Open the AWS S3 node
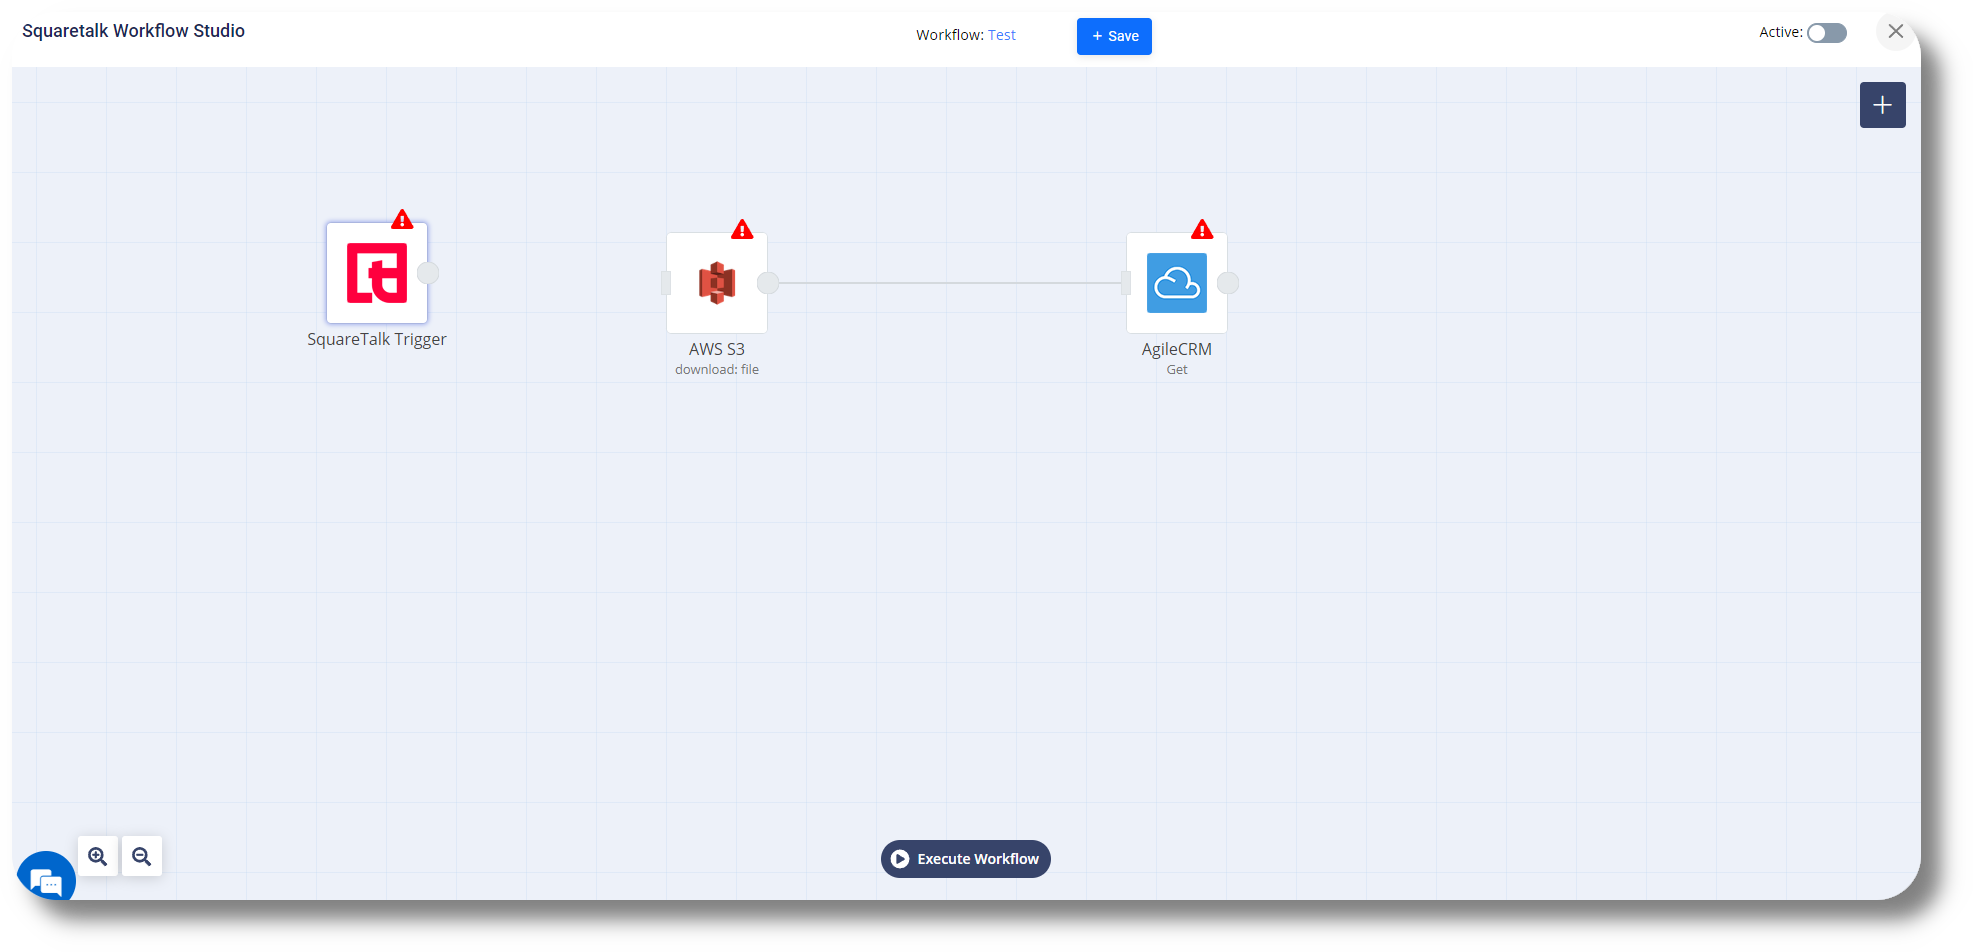1973x952 pixels. pyautogui.click(x=717, y=283)
